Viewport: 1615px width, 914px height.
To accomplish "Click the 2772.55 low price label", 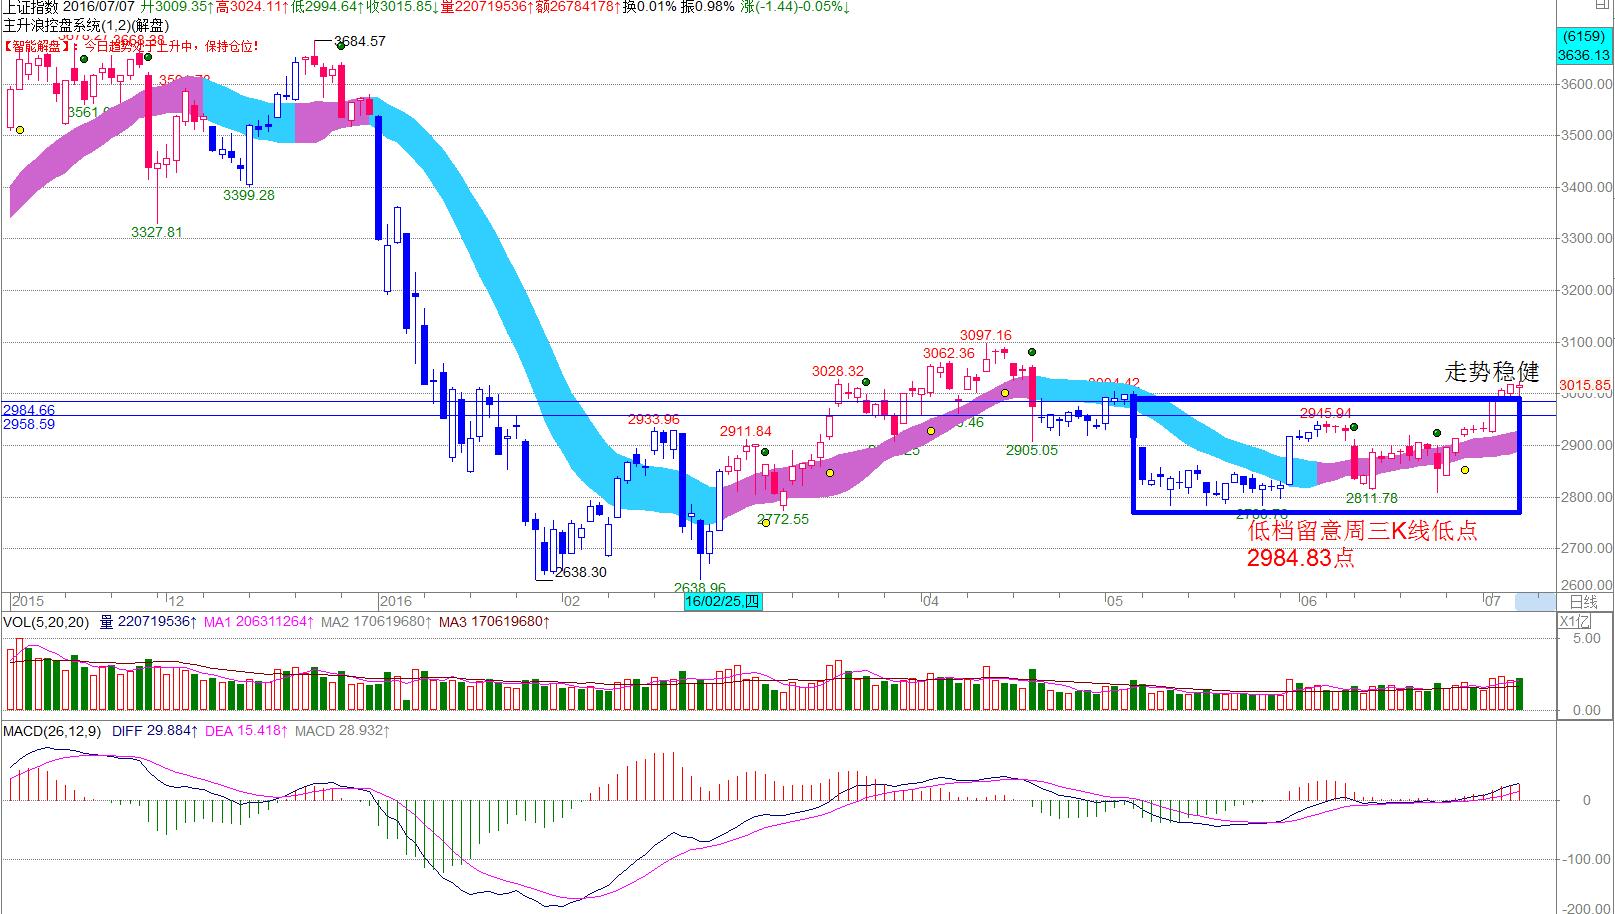I will click(x=783, y=519).
